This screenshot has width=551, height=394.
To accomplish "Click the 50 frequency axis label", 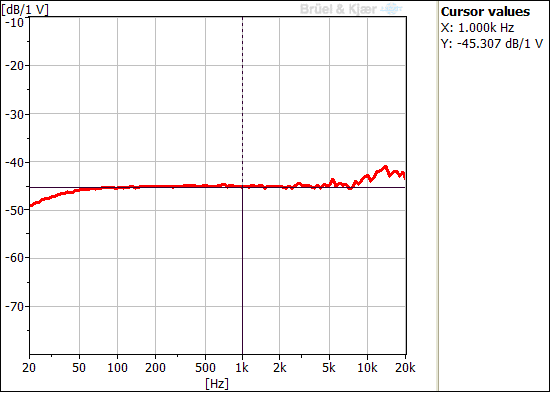I will pyautogui.click(x=79, y=368).
